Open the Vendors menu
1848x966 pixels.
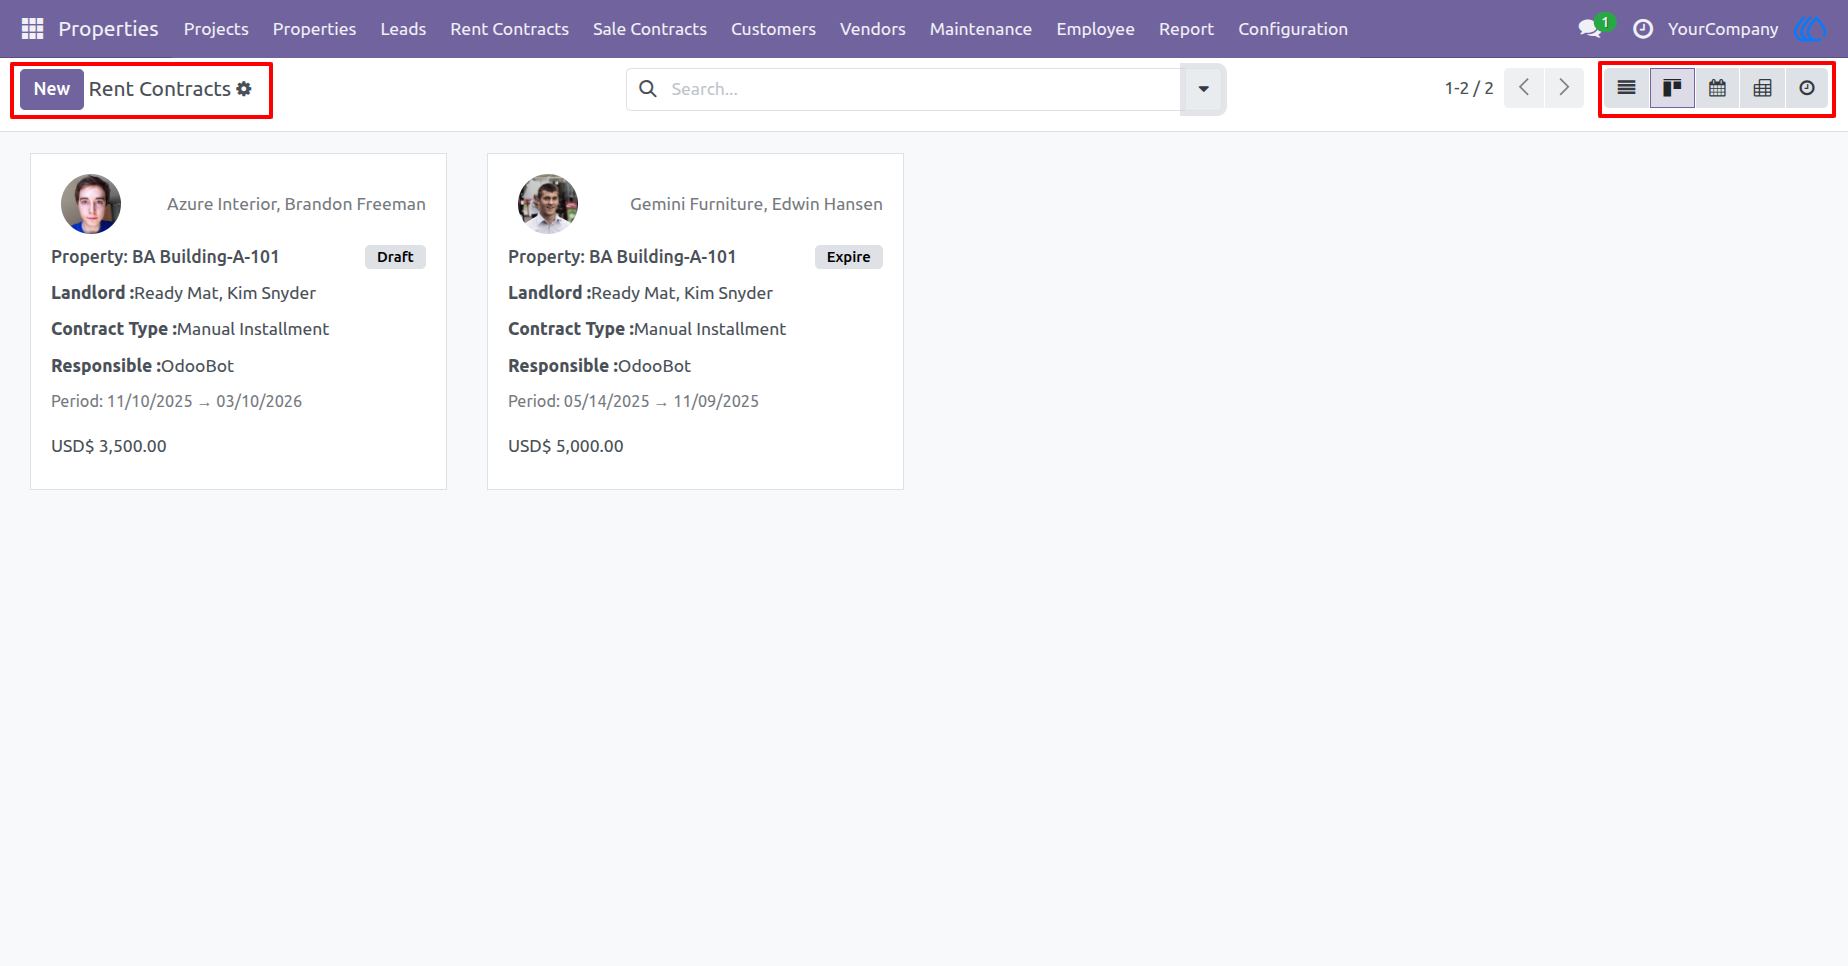click(x=873, y=29)
